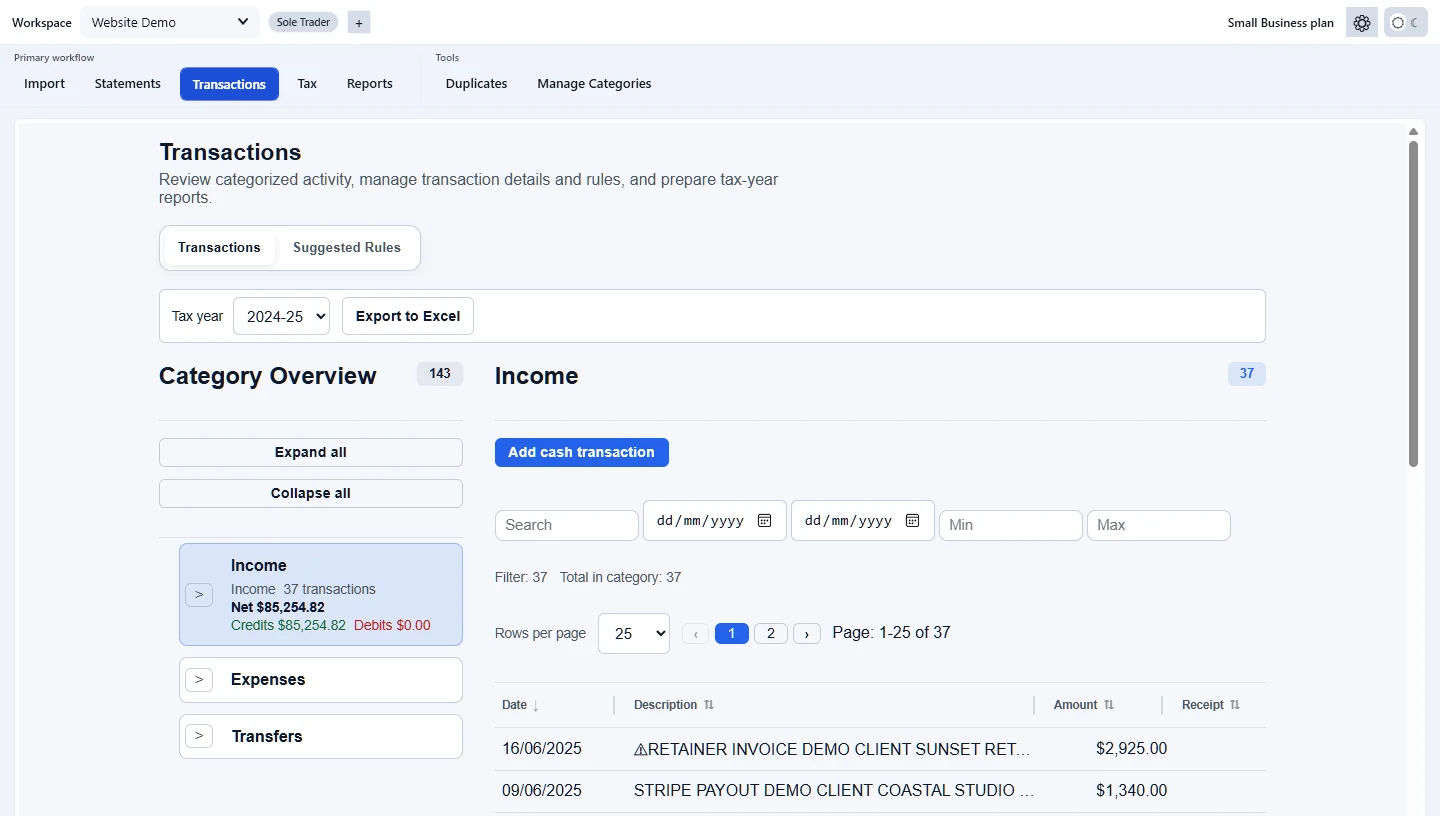Click Net $85,254.82 text

(x=278, y=607)
